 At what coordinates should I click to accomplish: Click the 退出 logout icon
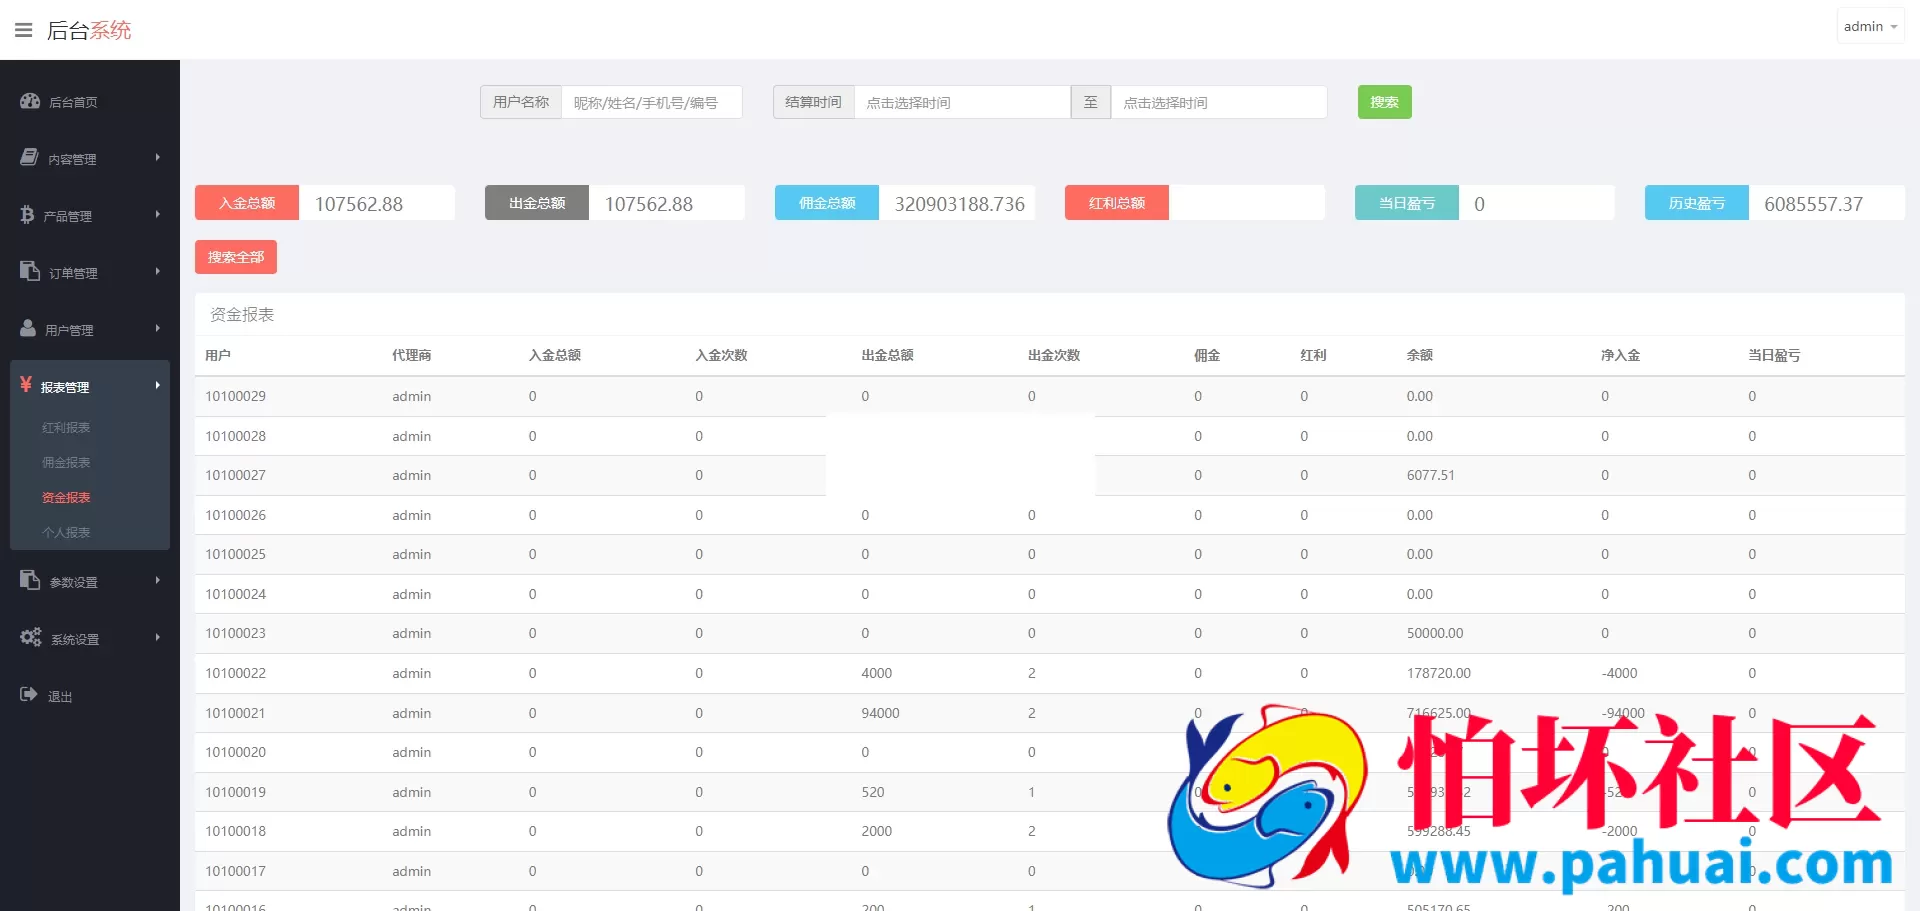click(x=29, y=695)
